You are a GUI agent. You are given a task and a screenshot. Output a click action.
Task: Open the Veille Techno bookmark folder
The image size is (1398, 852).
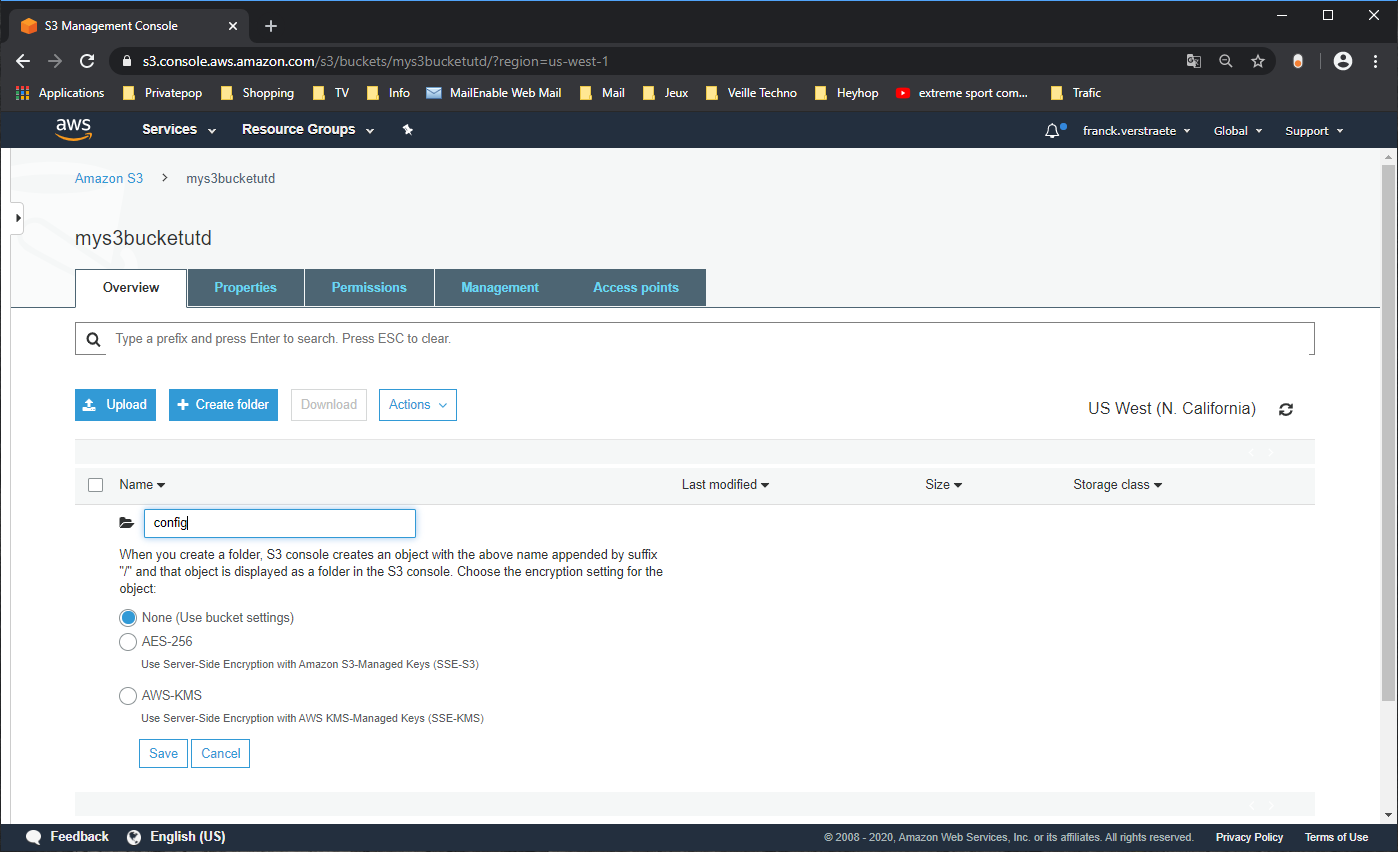point(750,93)
